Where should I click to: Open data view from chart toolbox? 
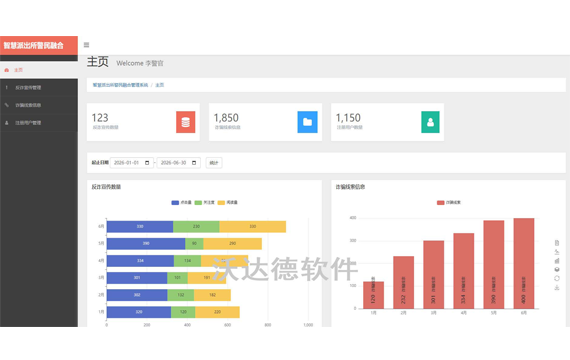coord(557,243)
